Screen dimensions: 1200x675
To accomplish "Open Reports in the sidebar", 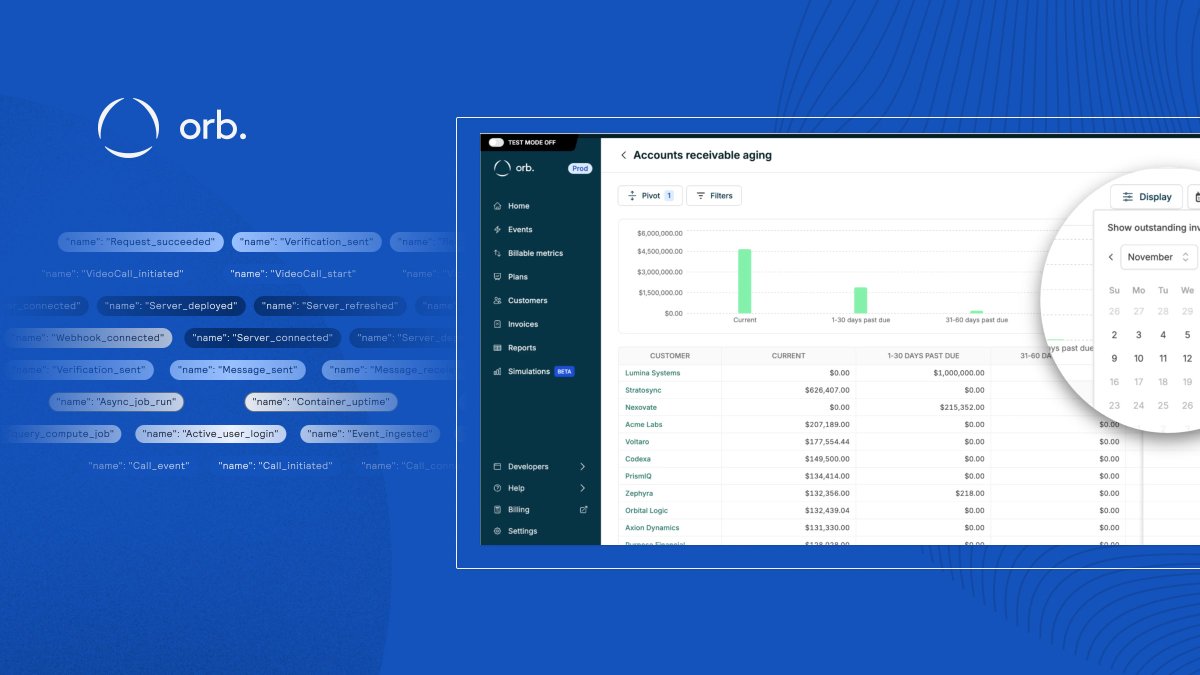I will 522,348.
